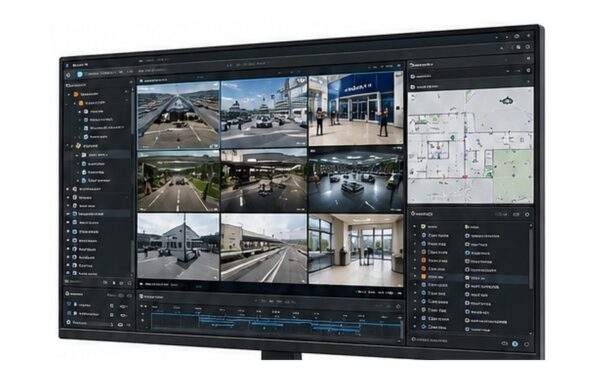Select the indoor car showroom camera feed
Viewport: 600px width, 380px height.
click(356, 180)
